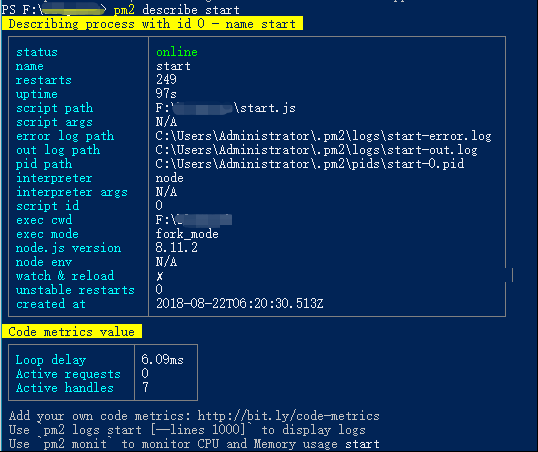The height and width of the screenshot is (452, 538).
Task: Click the uptime value 97s
Action: tap(166, 94)
